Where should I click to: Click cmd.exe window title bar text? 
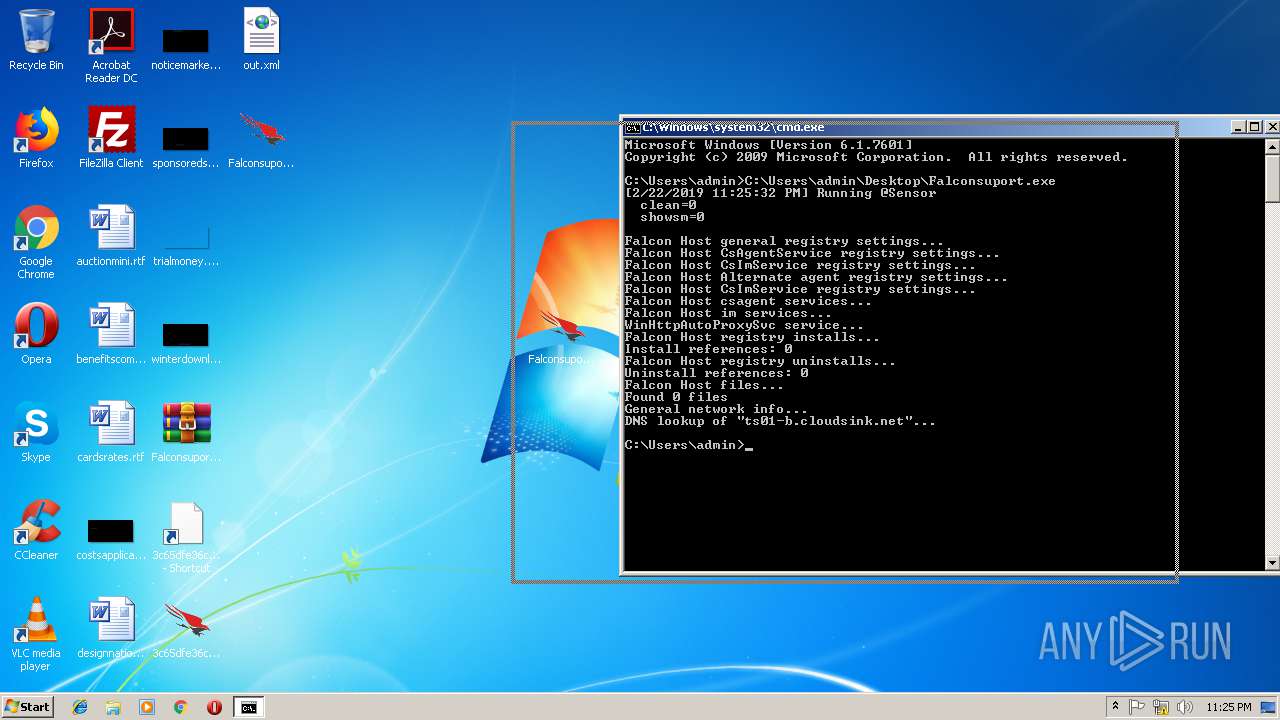click(733, 127)
